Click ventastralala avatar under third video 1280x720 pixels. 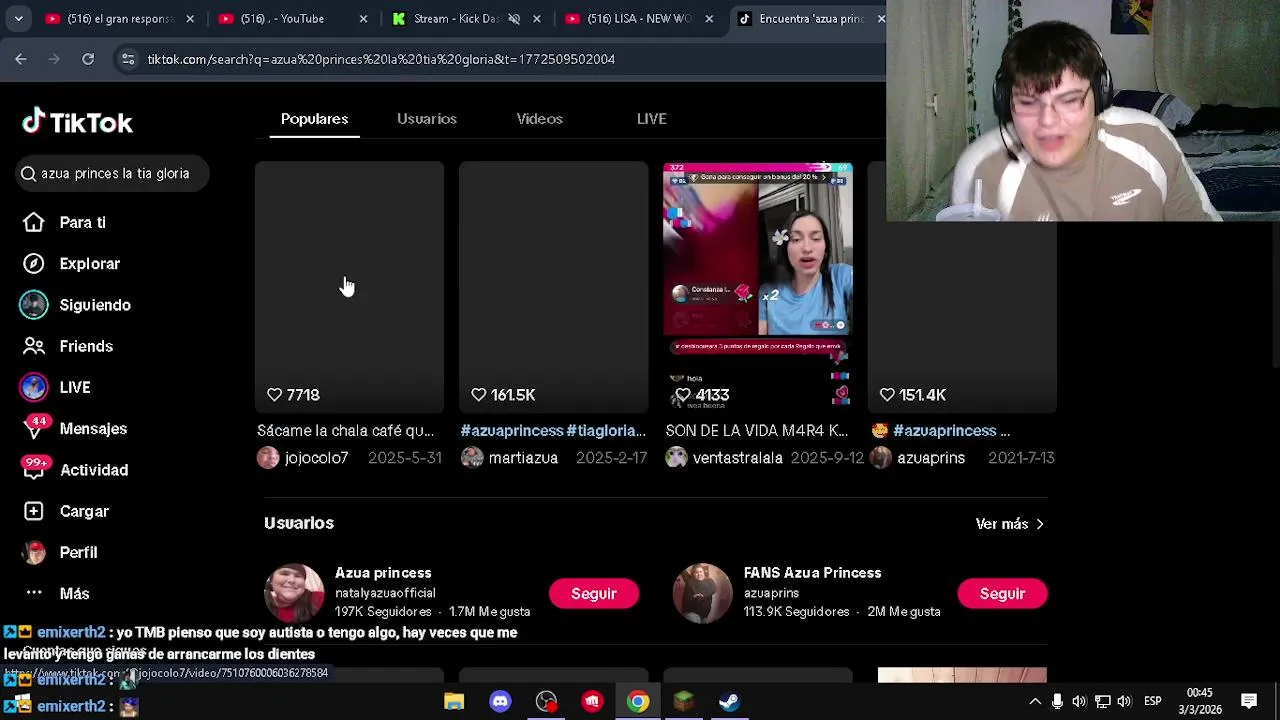[677, 458]
